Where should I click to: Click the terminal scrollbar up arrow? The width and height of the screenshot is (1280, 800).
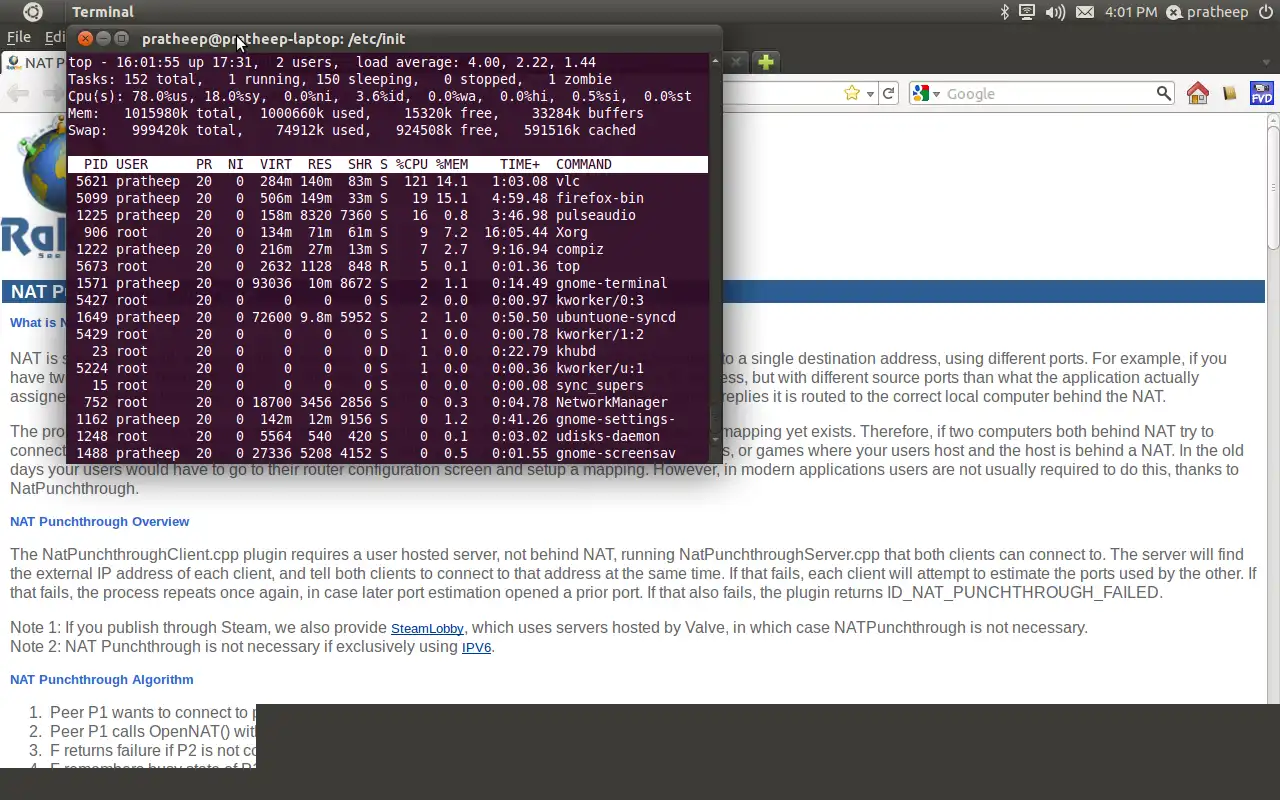[x=715, y=60]
